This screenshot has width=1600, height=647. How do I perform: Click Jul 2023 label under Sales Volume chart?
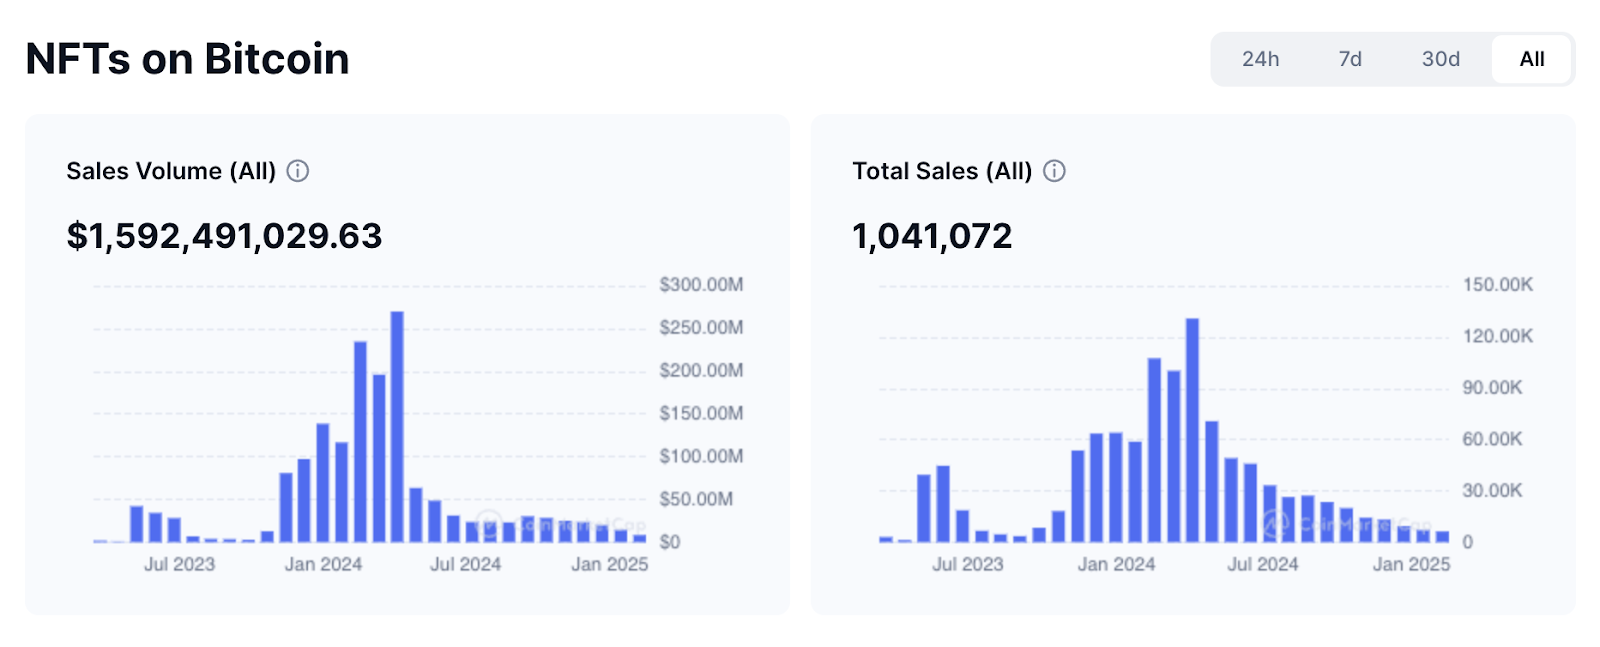(x=180, y=565)
